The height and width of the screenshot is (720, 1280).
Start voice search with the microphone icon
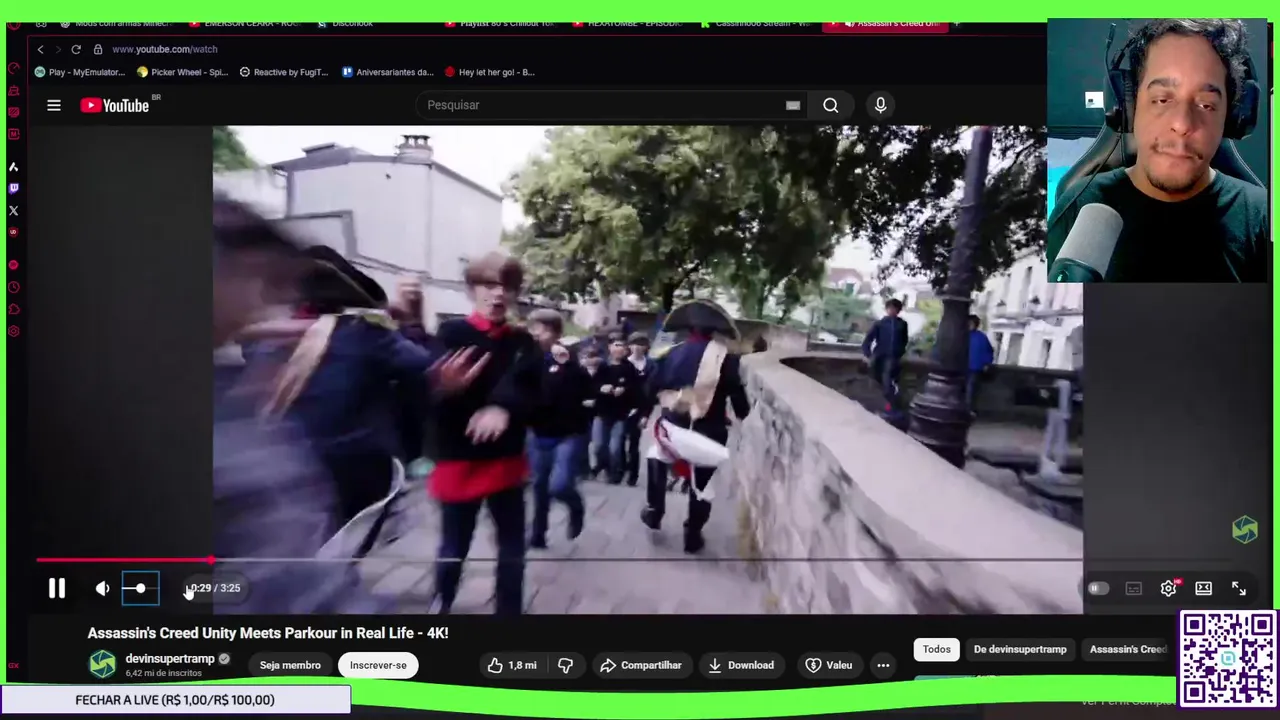880,105
